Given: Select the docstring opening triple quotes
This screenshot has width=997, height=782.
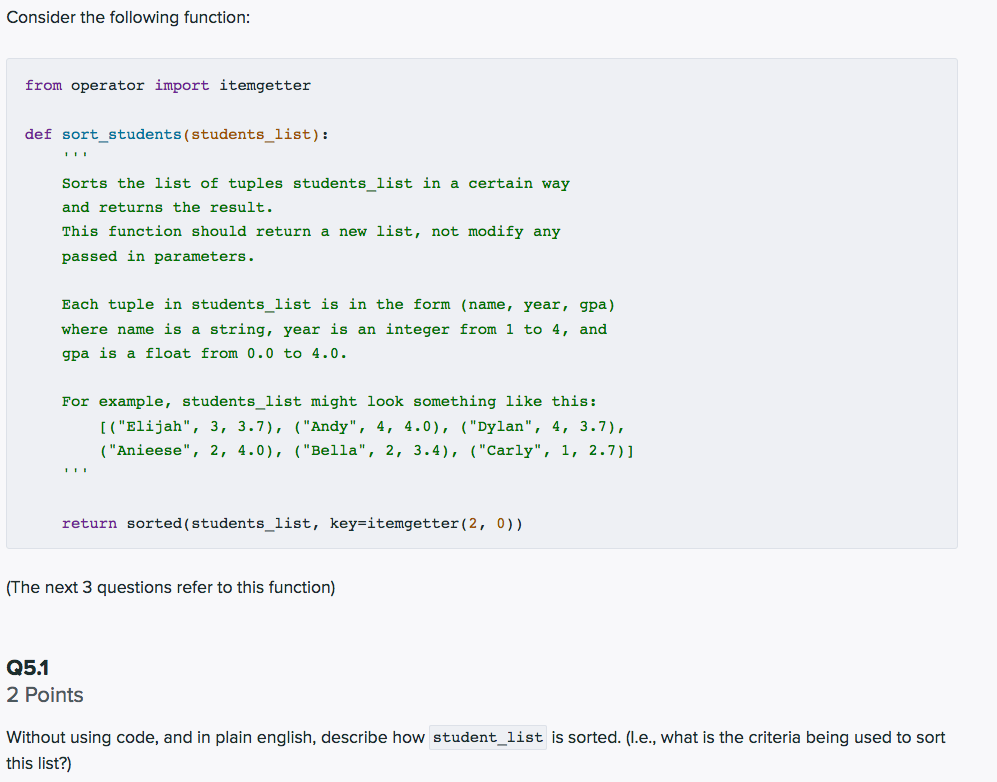Looking at the screenshot, I should click(x=75, y=156).
